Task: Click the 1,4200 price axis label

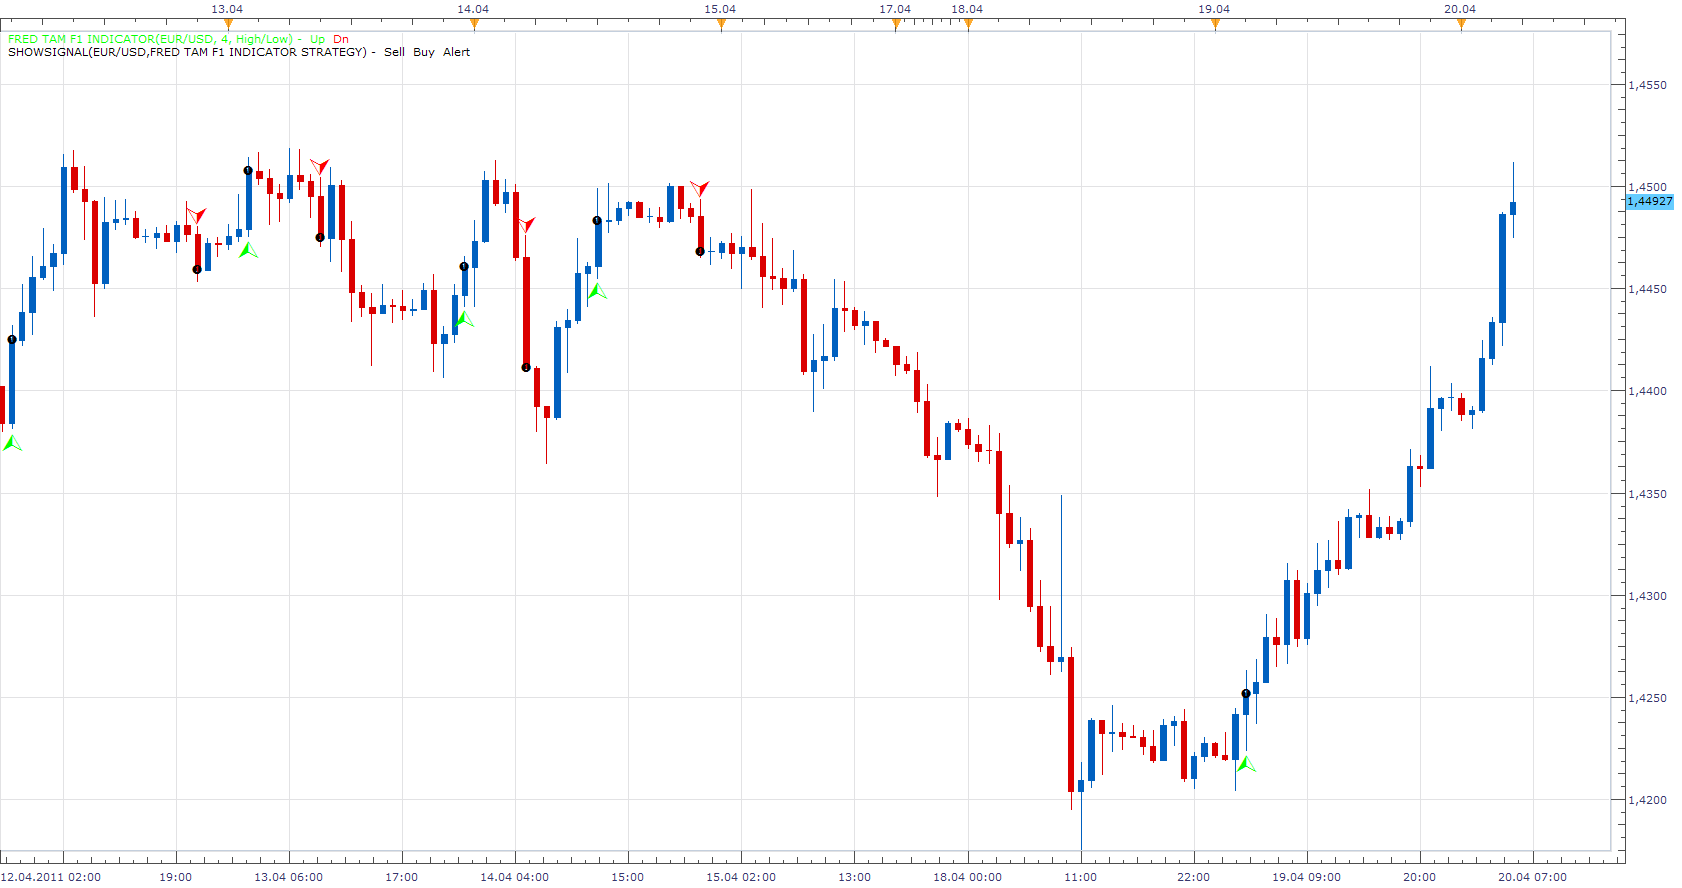Action: [x=1647, y=800]
